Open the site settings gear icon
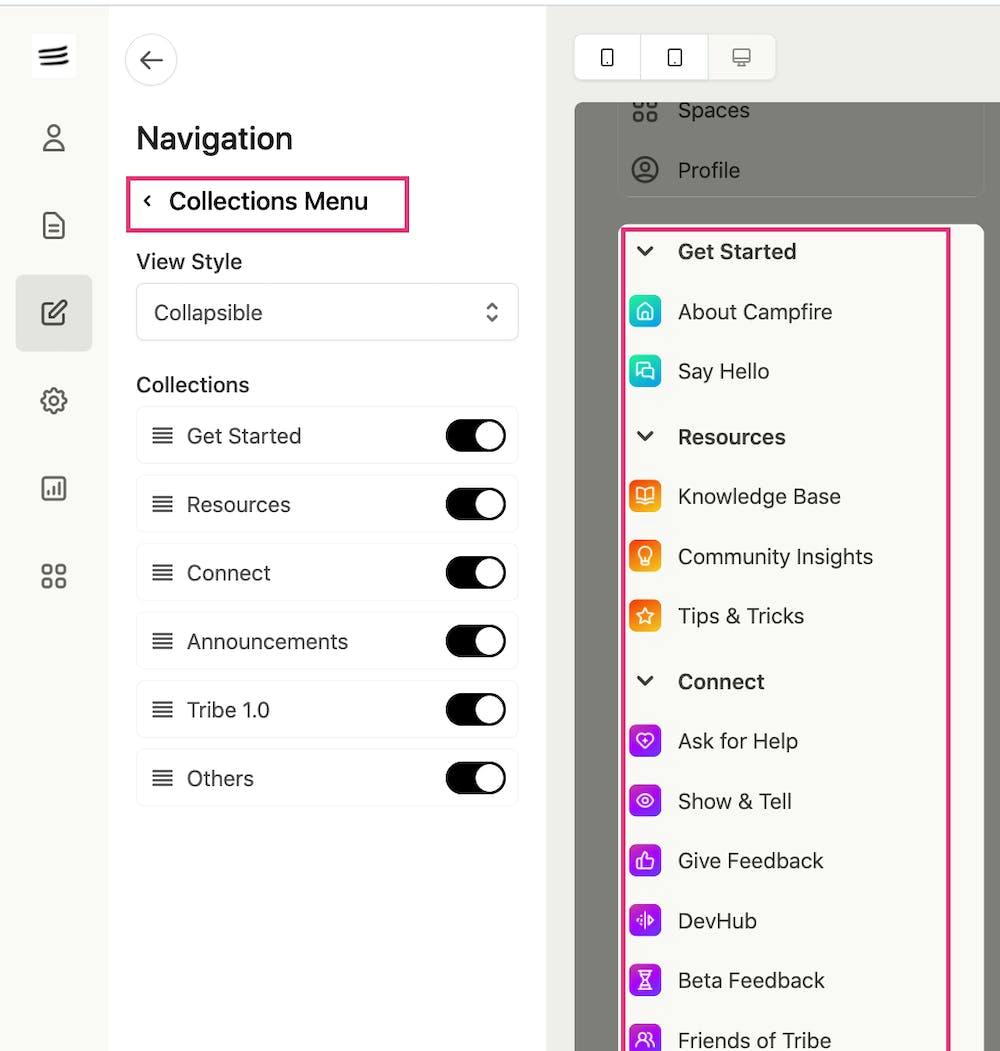The height and width of the screenshot is (1051, 1000). tap(54, 401)
